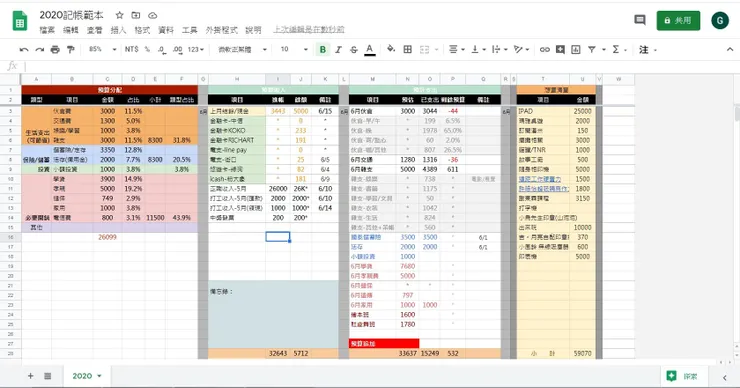The width and height of the screenshot is (740, 388).
Task: Open the 說明 menu
Action: click(253, 30)
